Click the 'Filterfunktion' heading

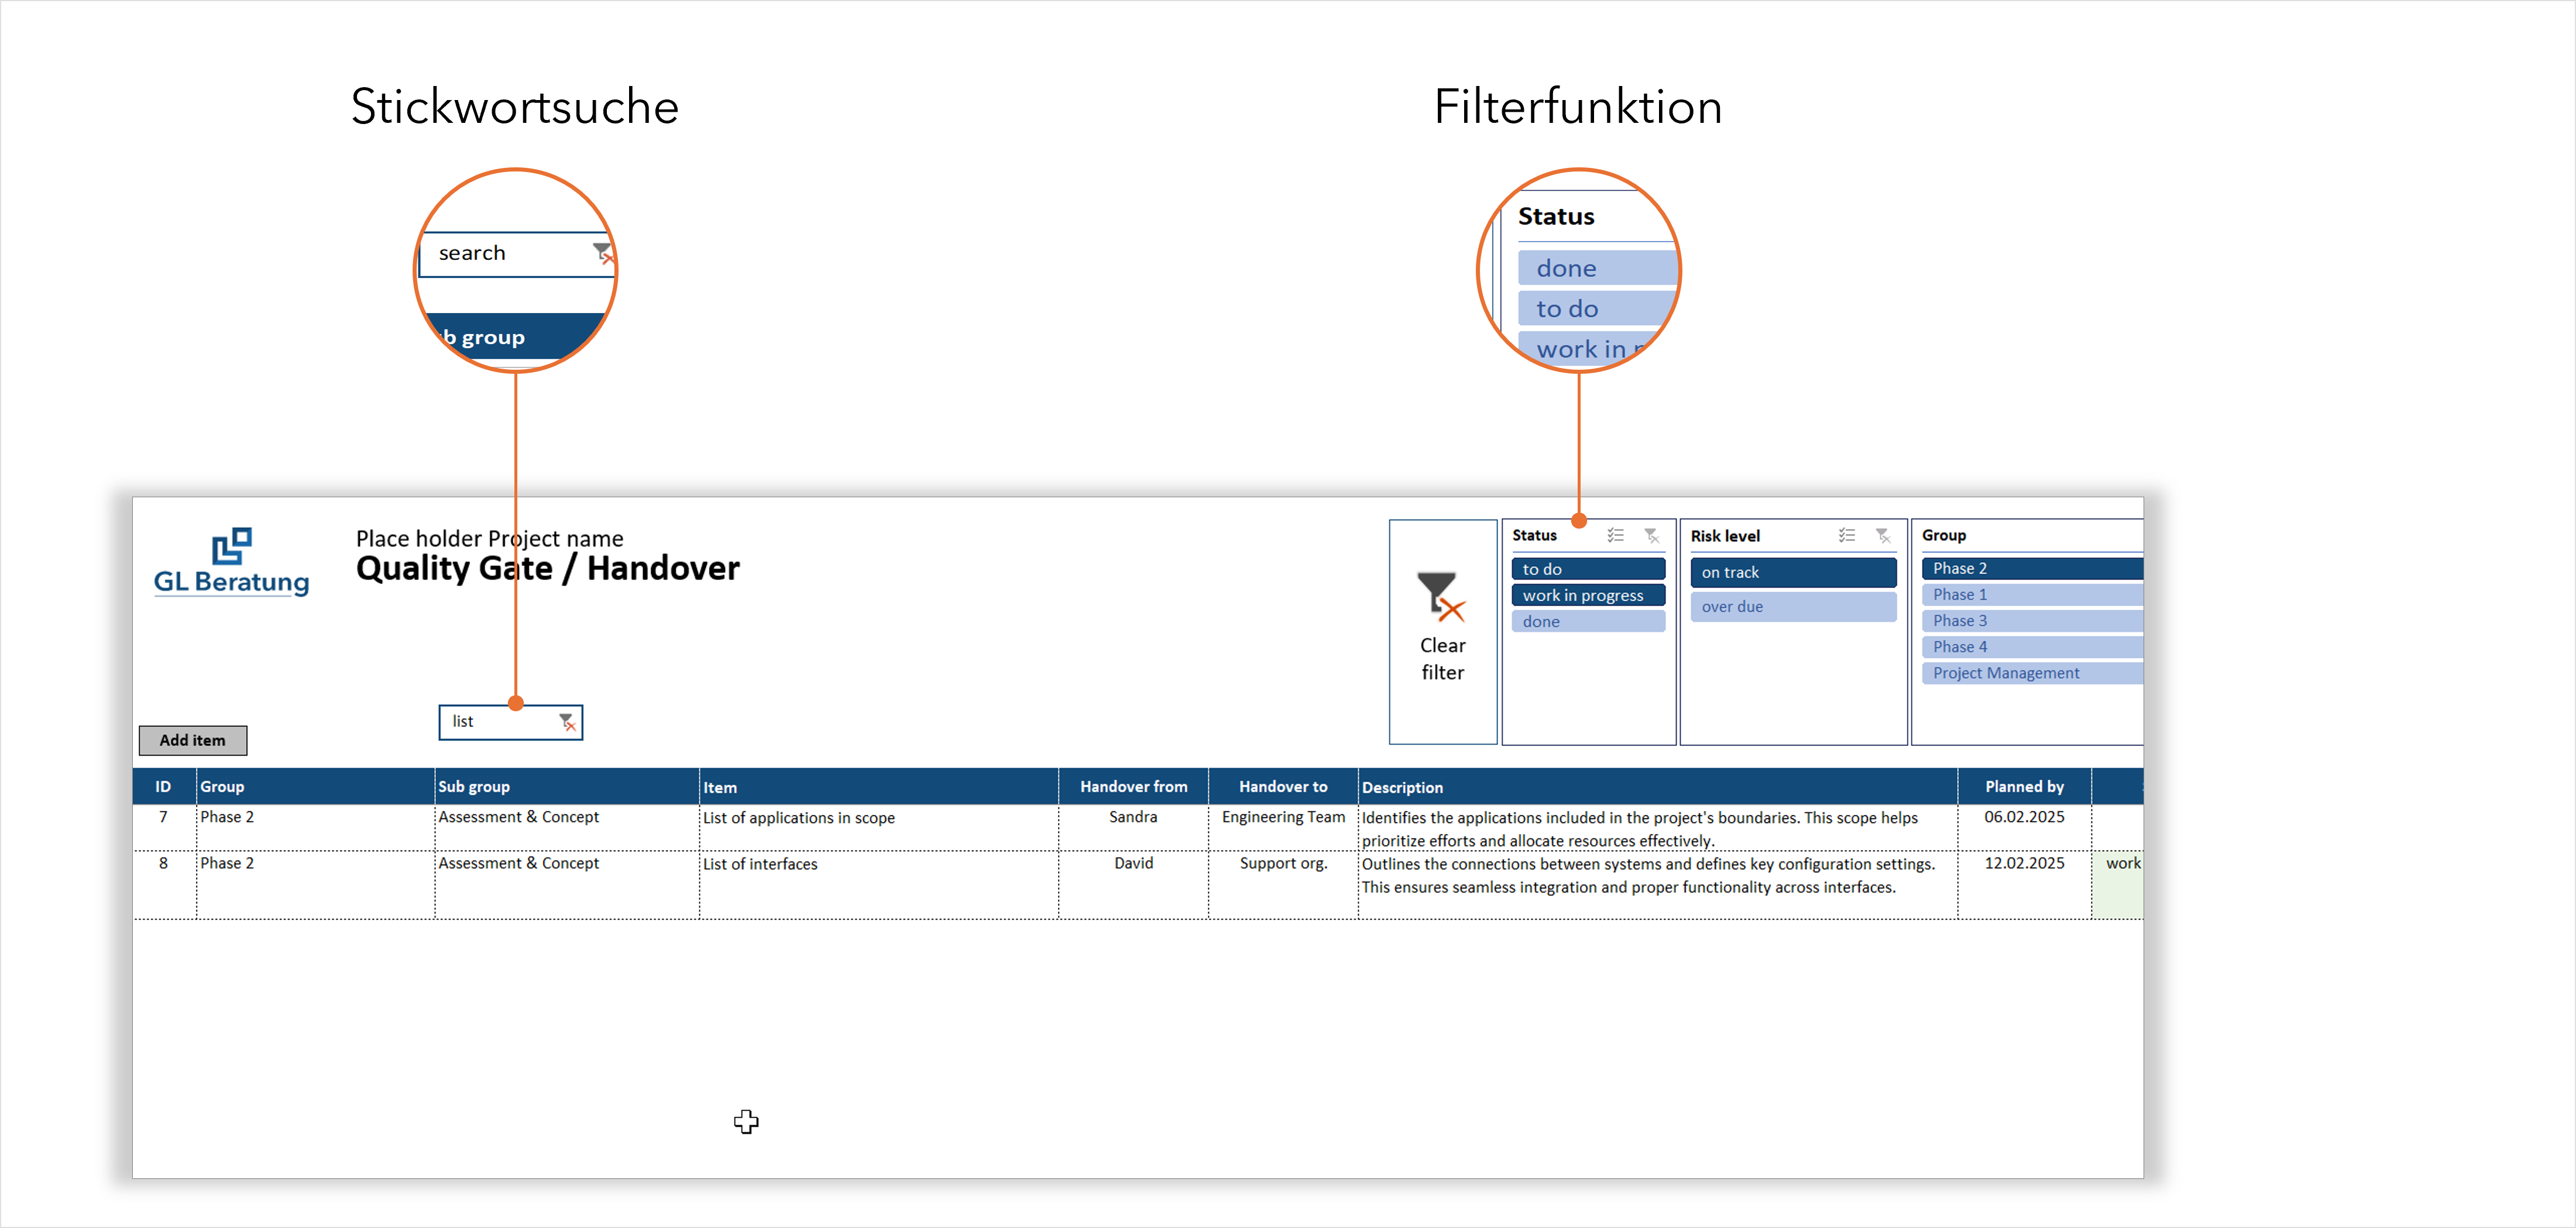point(1578,107)
